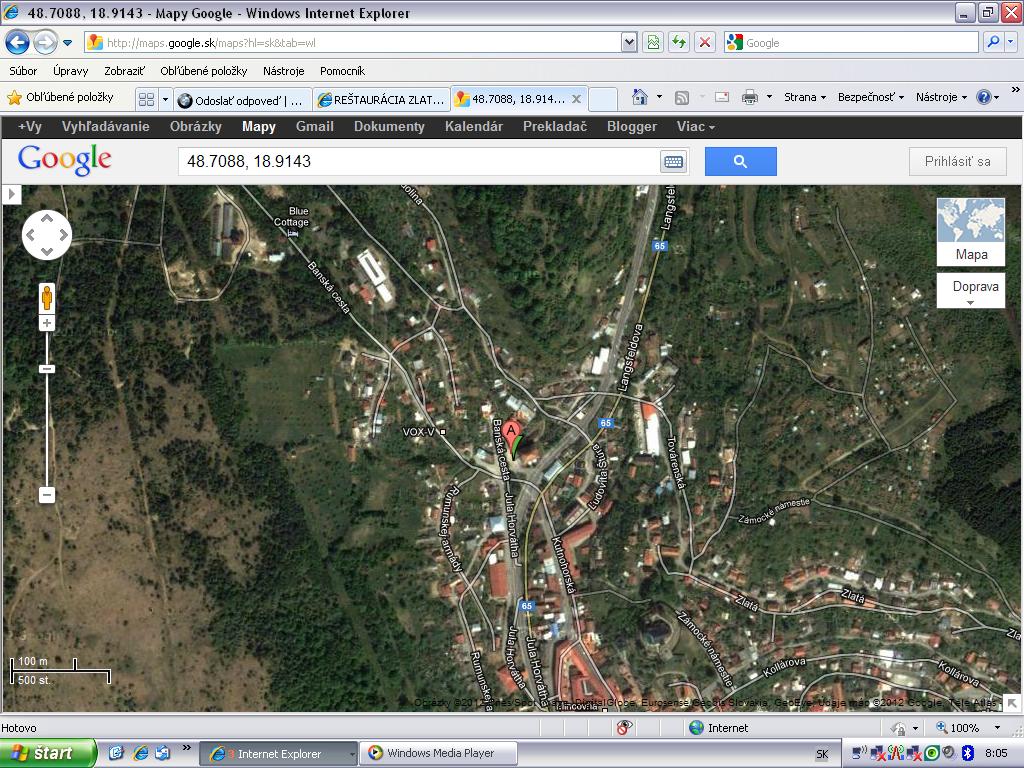Open the Bezpečnosť toolbar dropdown
The image size is (1024, 768).
[871, 97]
